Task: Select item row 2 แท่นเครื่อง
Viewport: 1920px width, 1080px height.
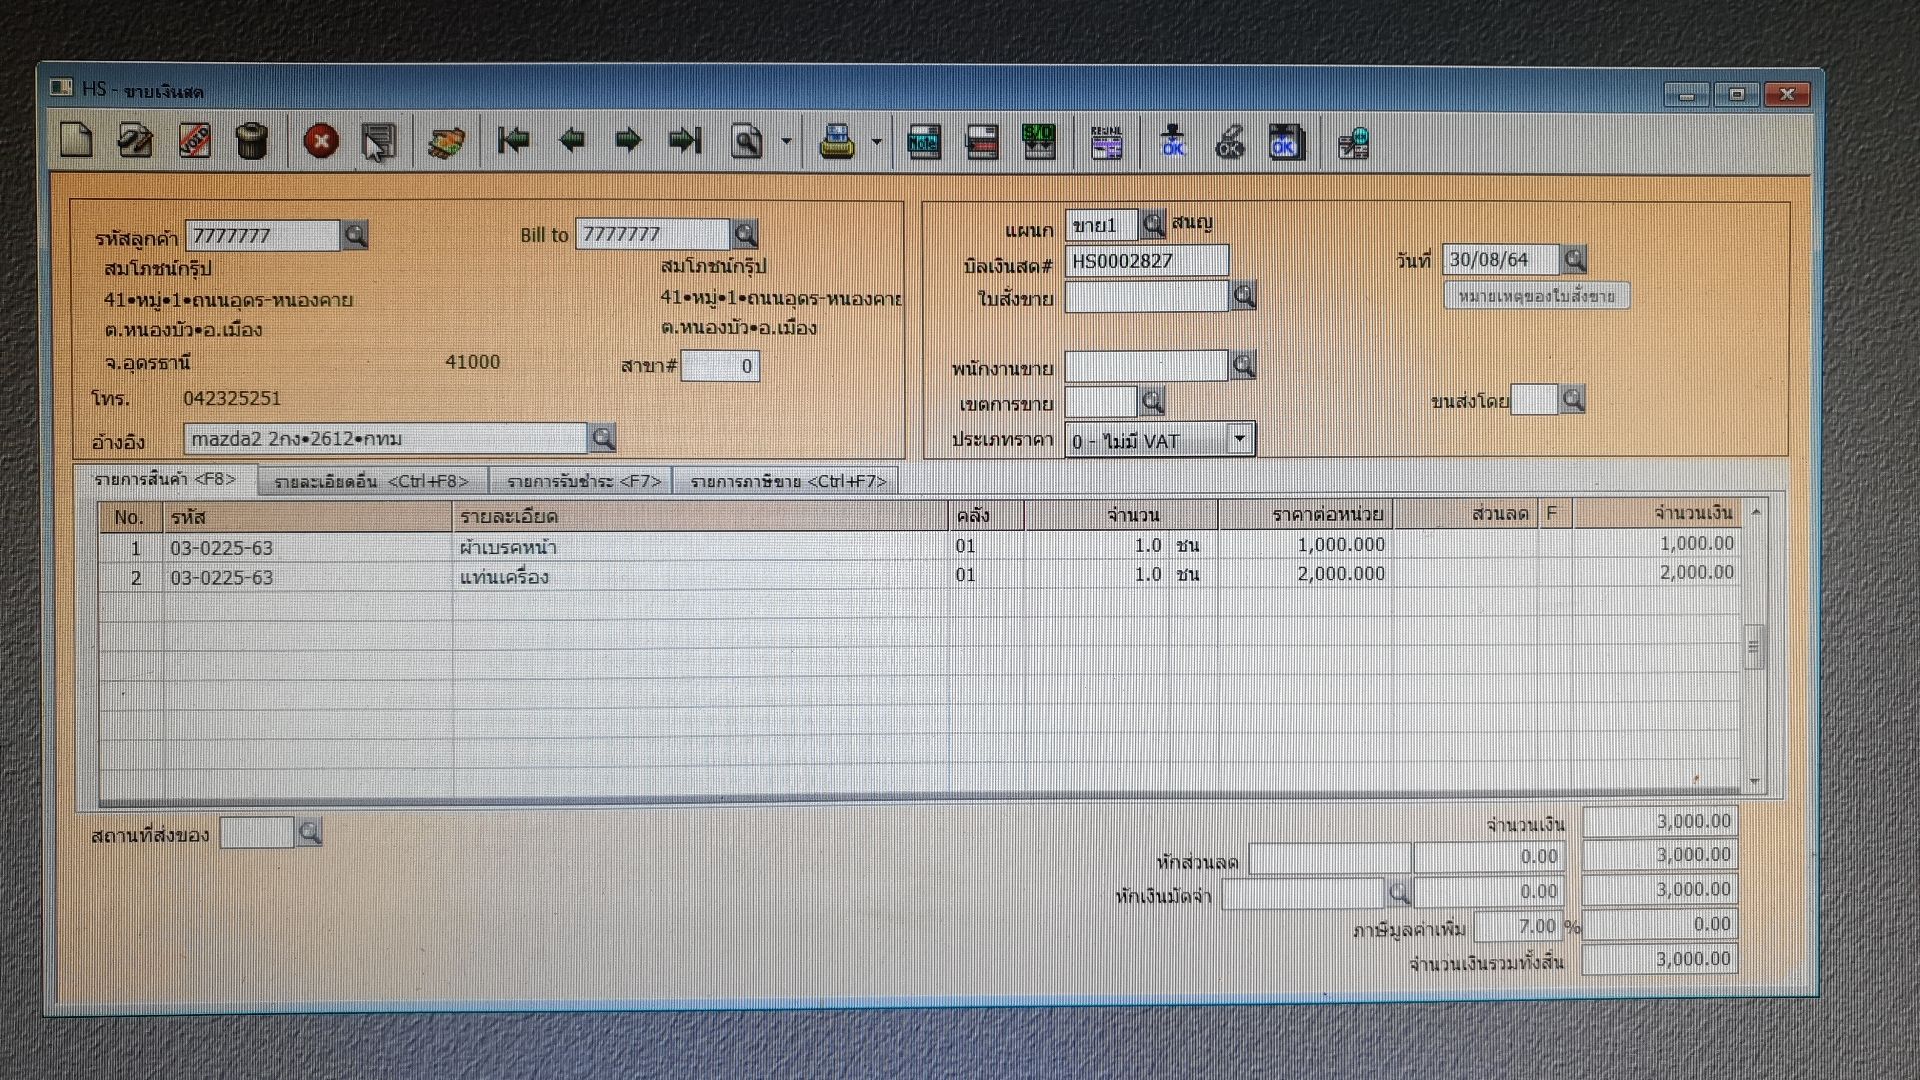Action: pos(918,576)
